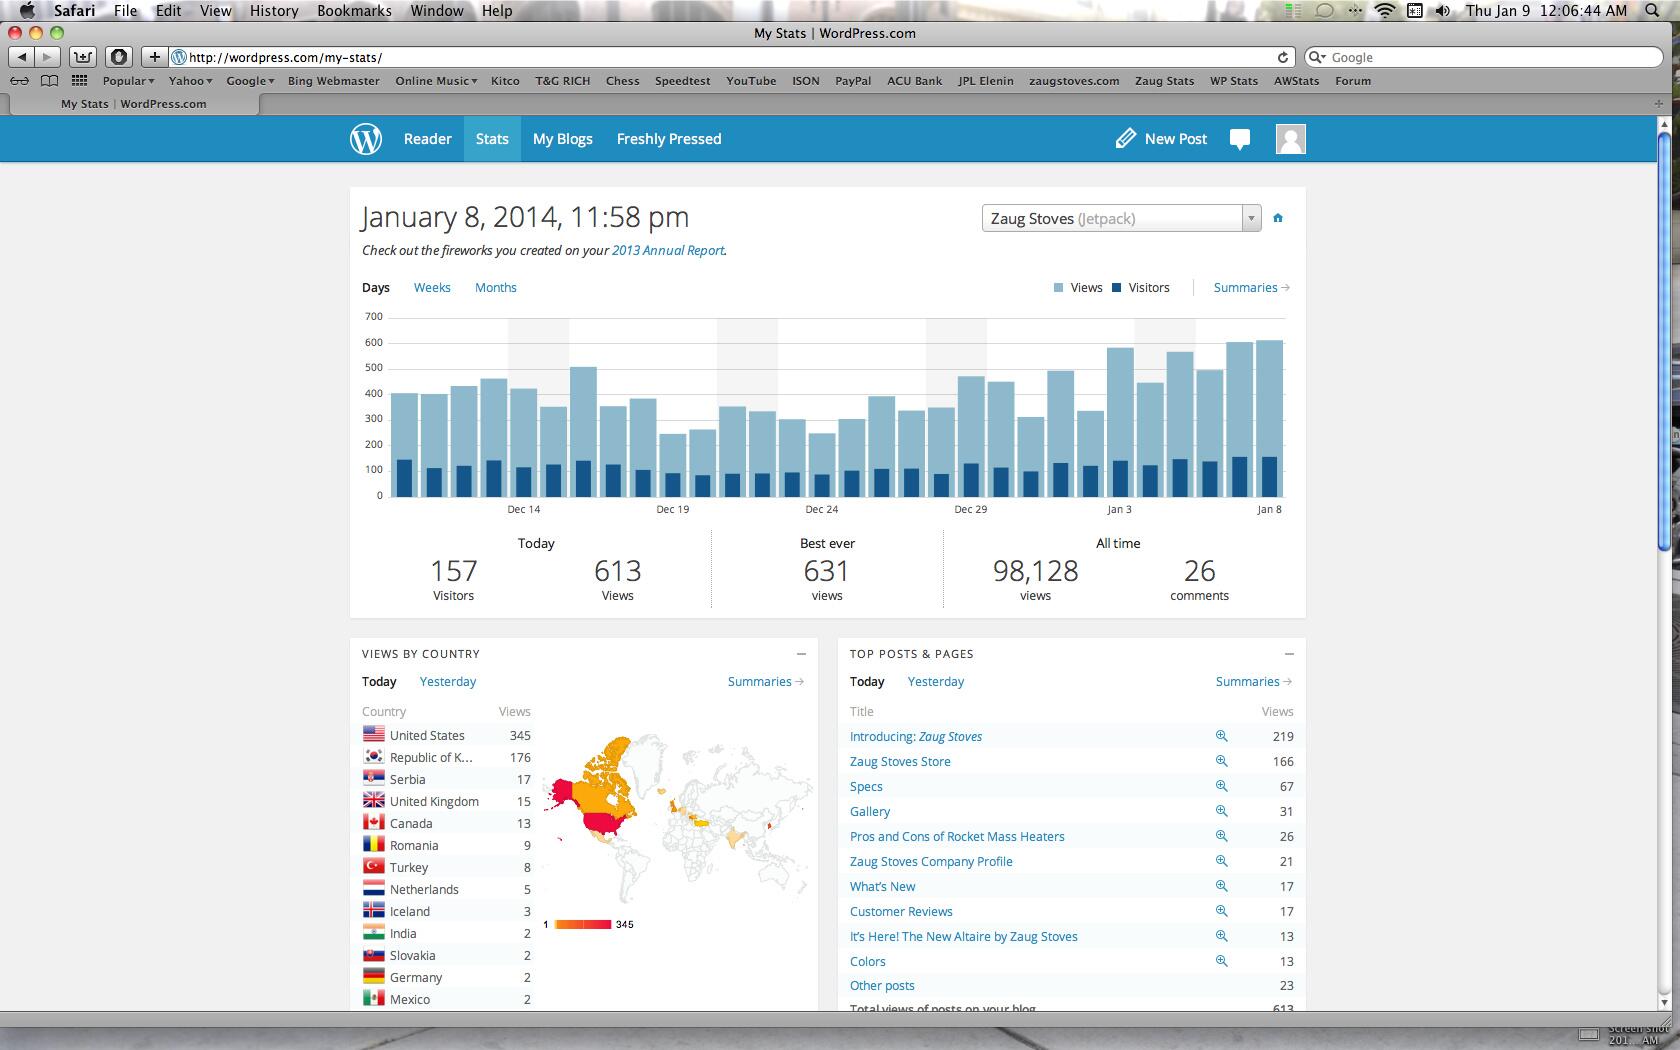This screenshot has width=1680, height=1050.
Task: Go back with Safari's back arrow
Action: tap(22, 57)
